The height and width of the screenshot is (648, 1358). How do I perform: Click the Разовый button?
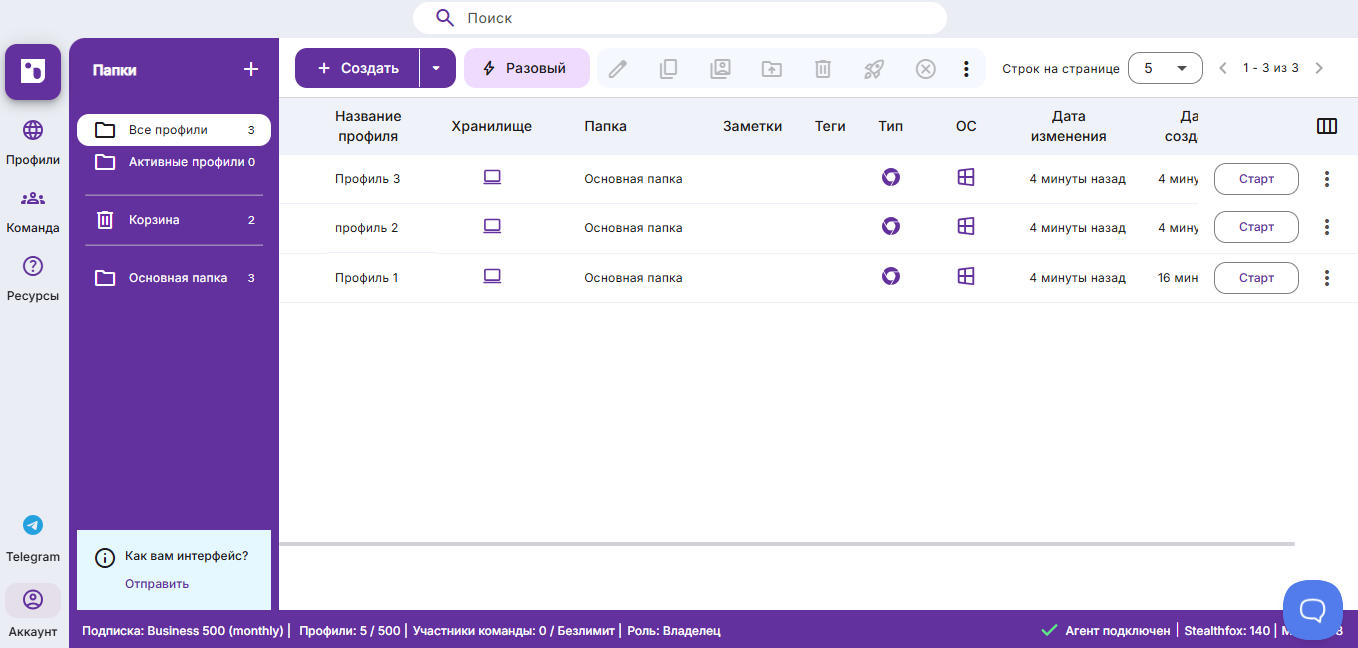[527, 68]
